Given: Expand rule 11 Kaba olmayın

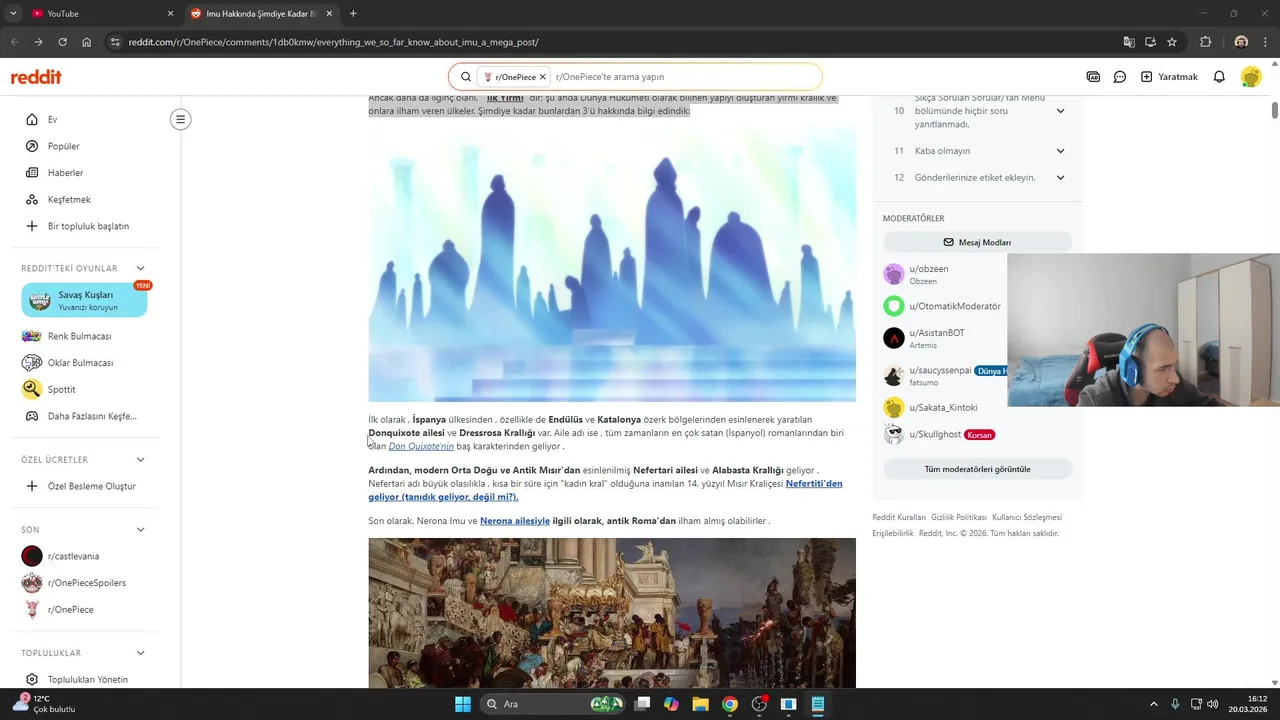Looking at the screenshot, I should tap(1060, 151).
